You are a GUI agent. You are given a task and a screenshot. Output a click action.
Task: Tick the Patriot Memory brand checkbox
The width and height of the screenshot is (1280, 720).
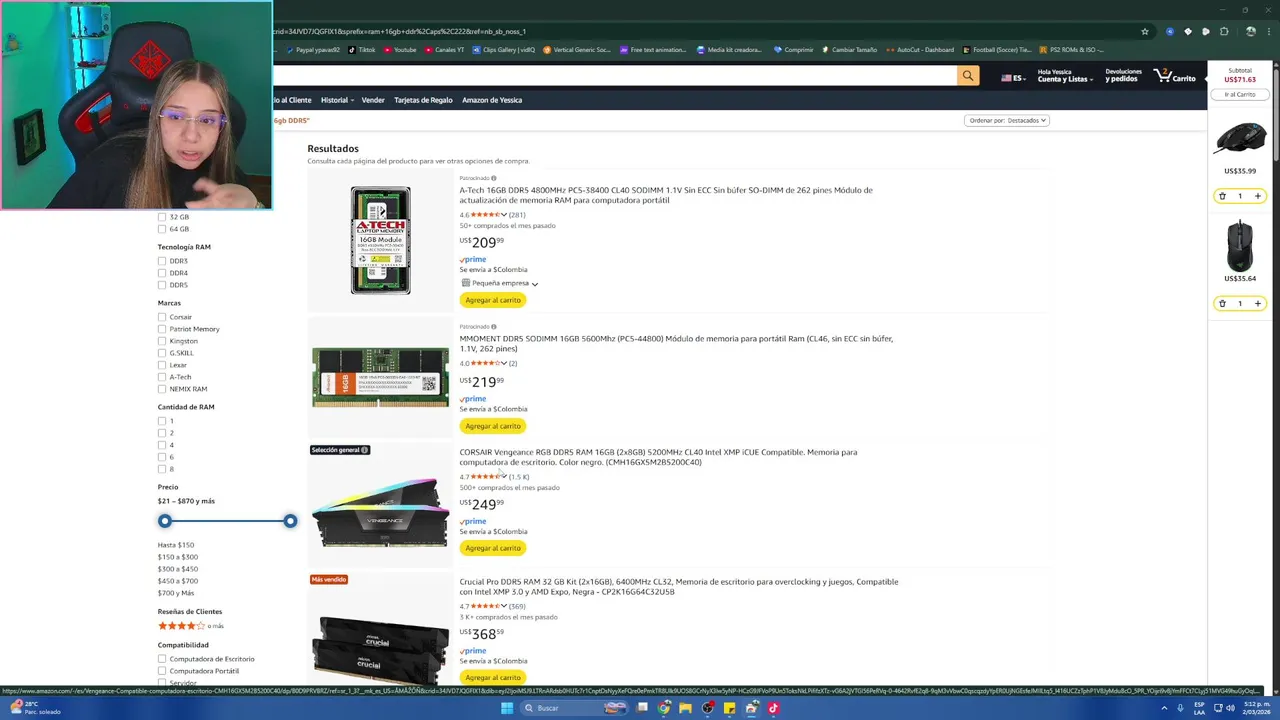[x=162, y=329]
